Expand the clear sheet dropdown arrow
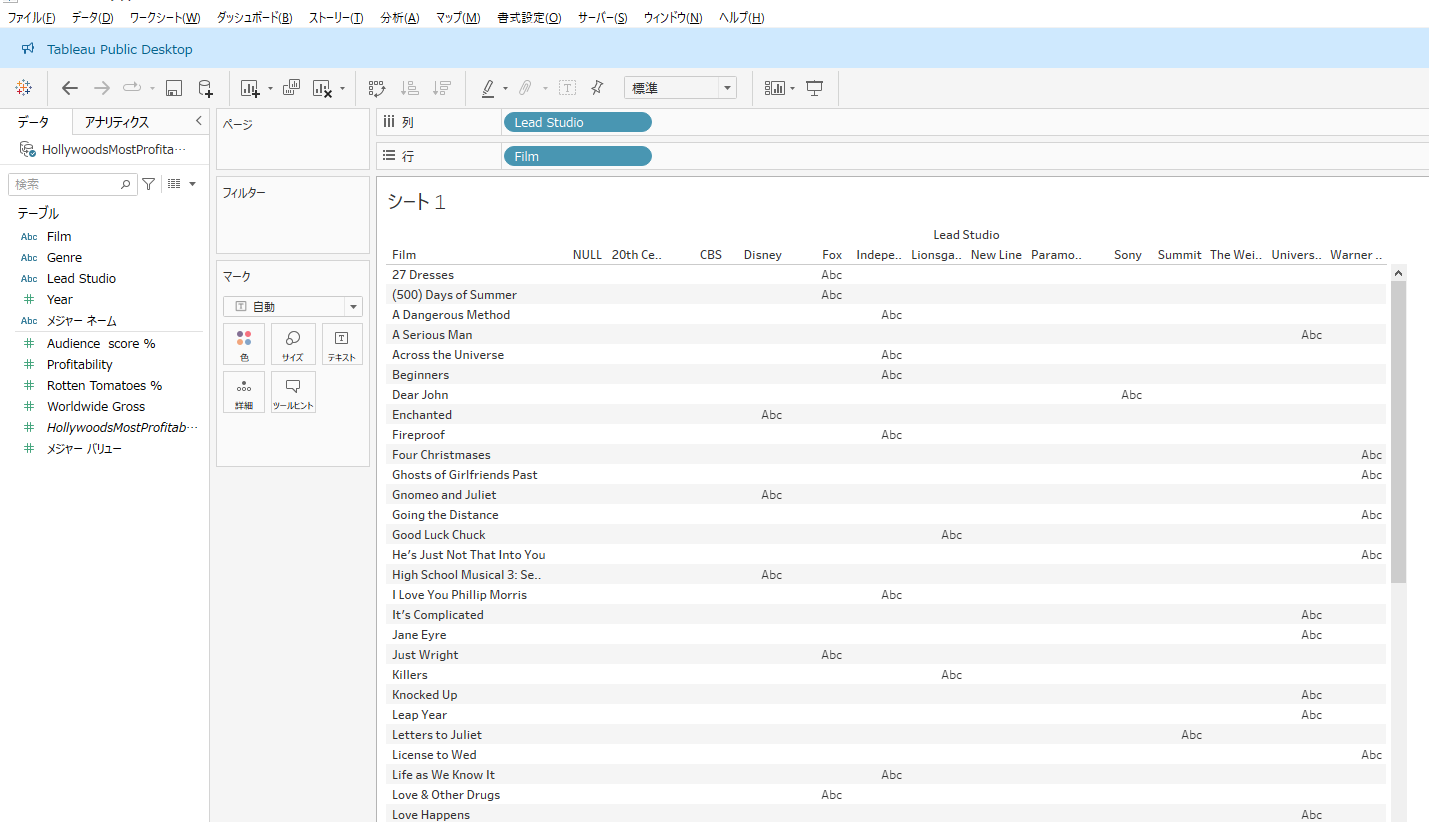Image resolution: width=1429 pixels, height=822 pixels. pos(342,88)
